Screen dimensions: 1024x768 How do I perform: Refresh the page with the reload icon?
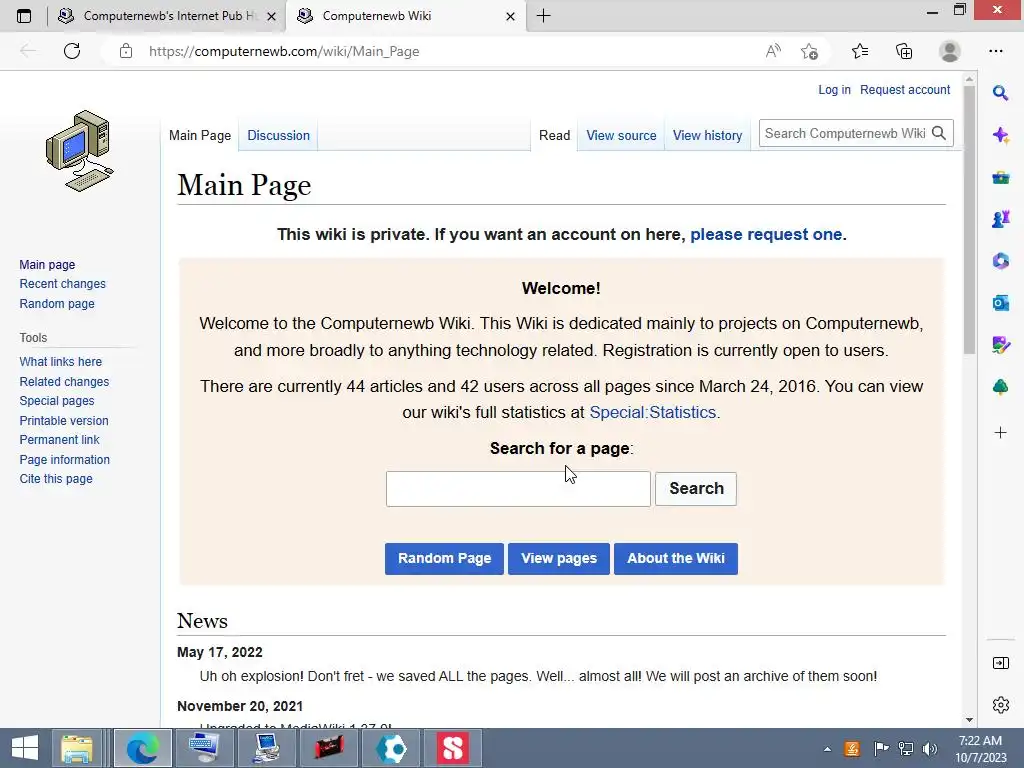coord(72,51)
